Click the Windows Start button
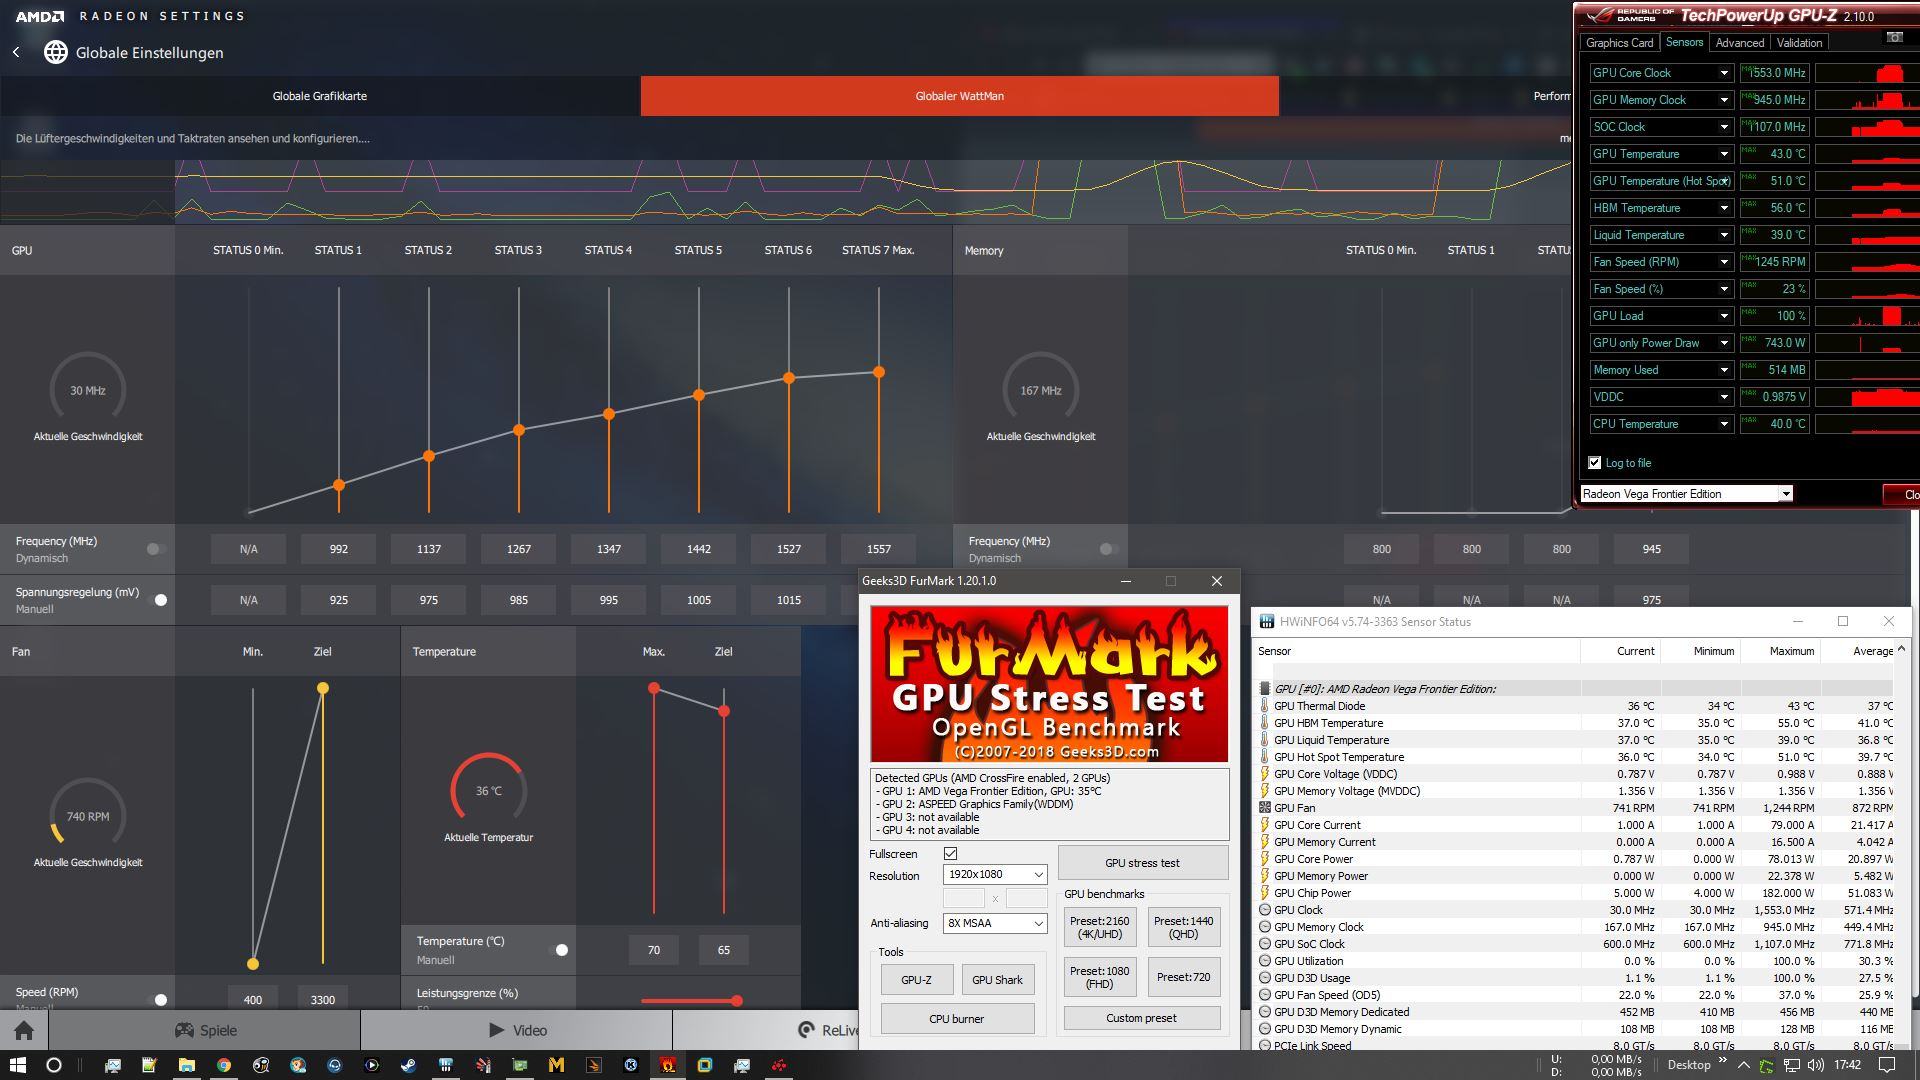This screenshot has height=1080, width=1920. click(17, 1065)
